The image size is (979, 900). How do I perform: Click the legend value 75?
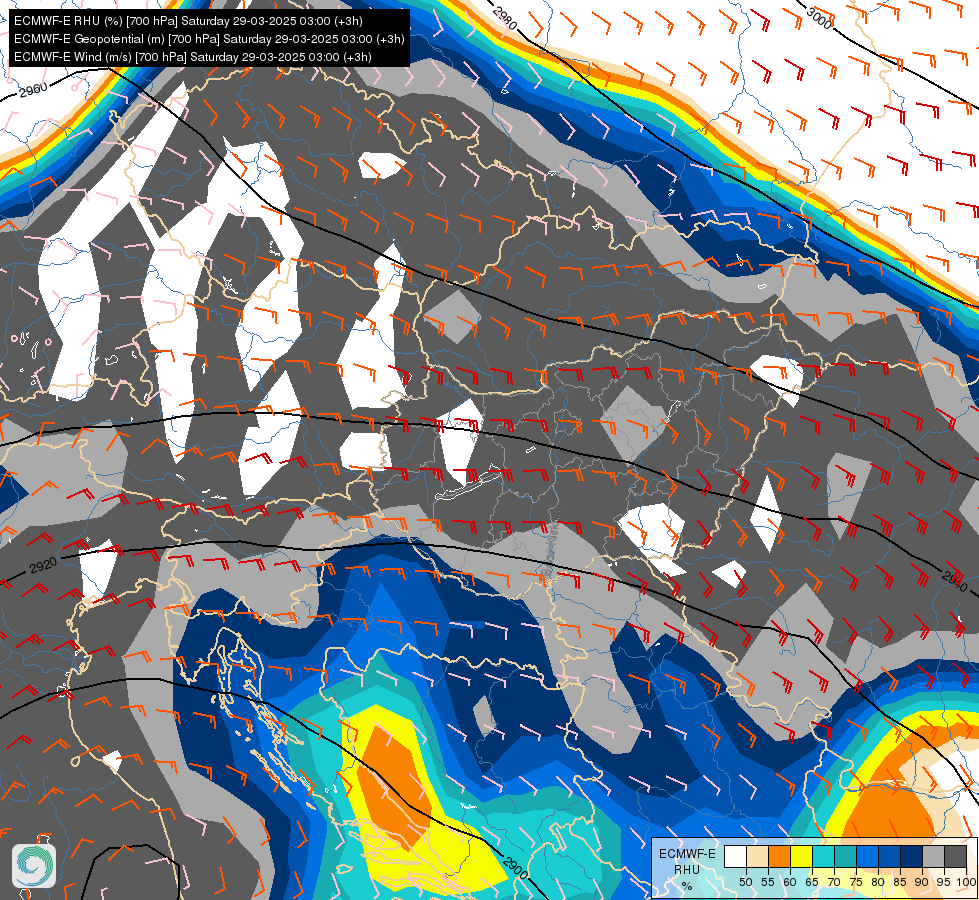tap(856, 882)
